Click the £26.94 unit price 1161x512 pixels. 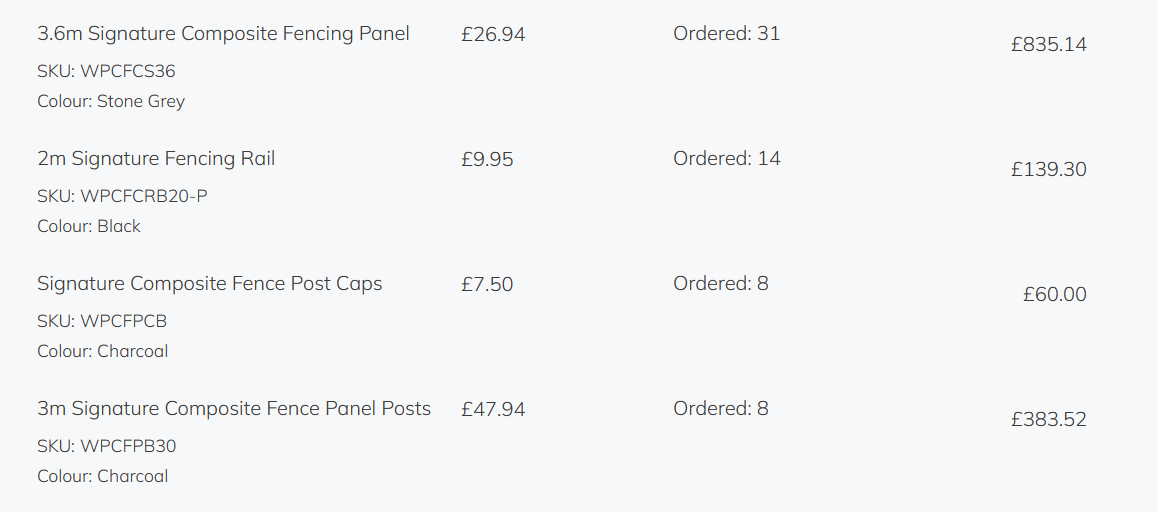click(493, 35)
